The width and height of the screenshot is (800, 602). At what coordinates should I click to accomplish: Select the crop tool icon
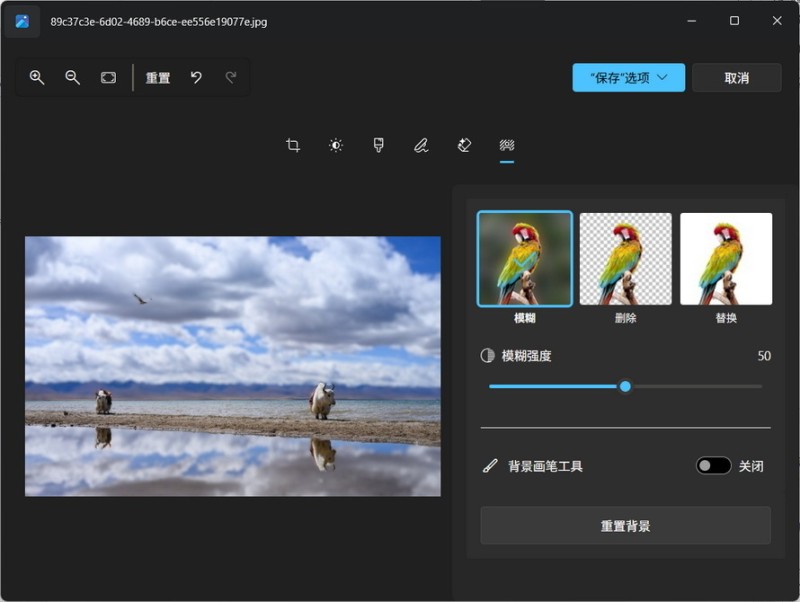[293, 146]
